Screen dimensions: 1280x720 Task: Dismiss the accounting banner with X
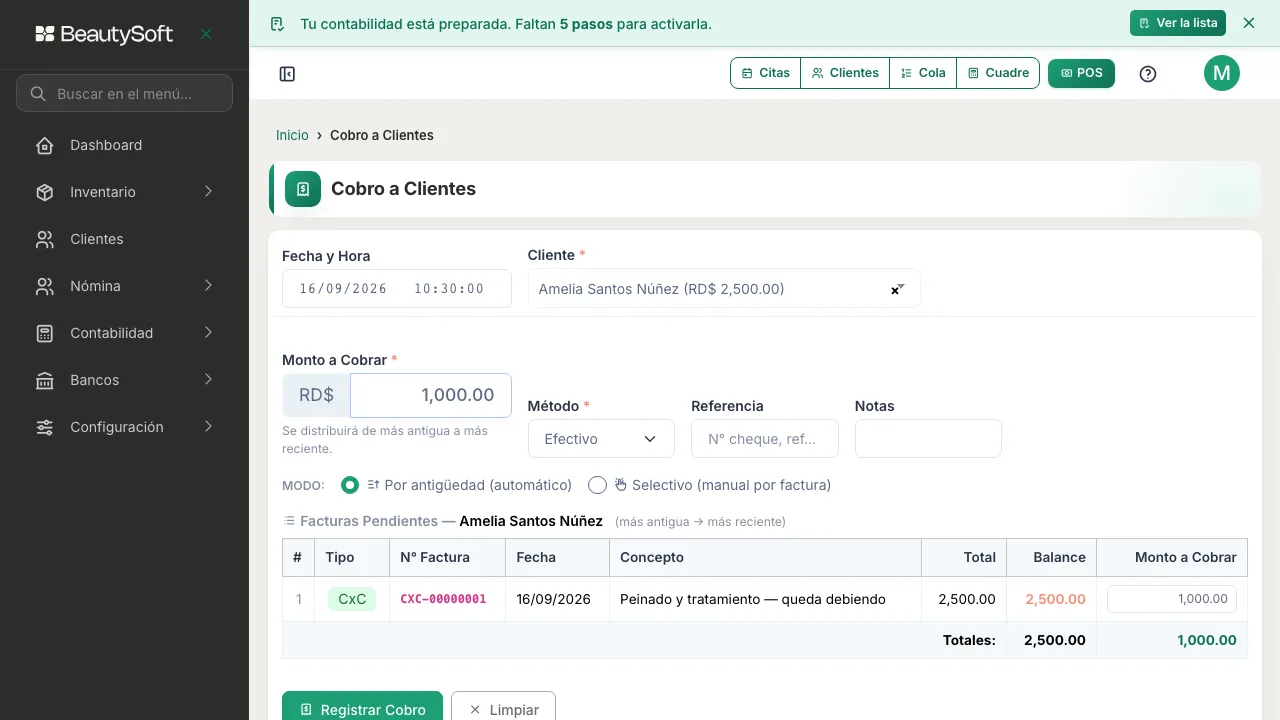(1248, 23)
